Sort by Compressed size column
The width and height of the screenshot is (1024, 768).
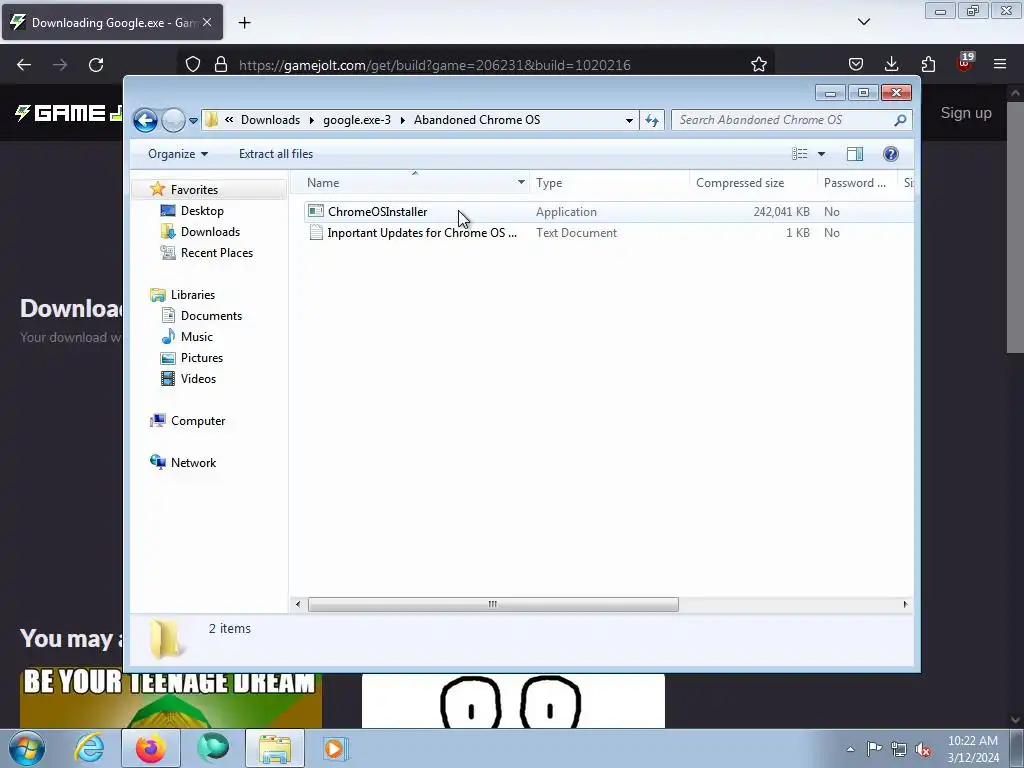pos(753,183)
